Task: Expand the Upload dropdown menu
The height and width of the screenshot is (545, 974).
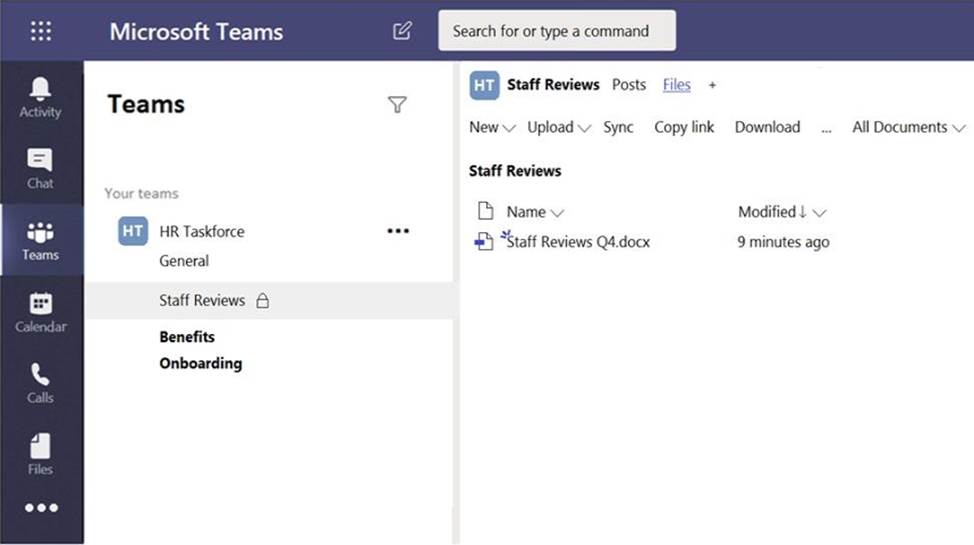Action: 559,127
